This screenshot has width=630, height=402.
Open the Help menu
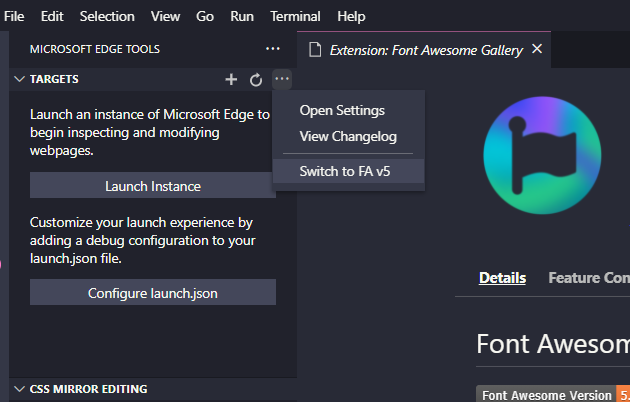click(x=351, y=16)
